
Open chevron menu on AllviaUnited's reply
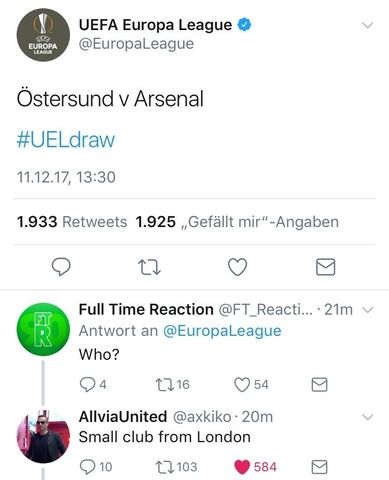coord(367,417)
